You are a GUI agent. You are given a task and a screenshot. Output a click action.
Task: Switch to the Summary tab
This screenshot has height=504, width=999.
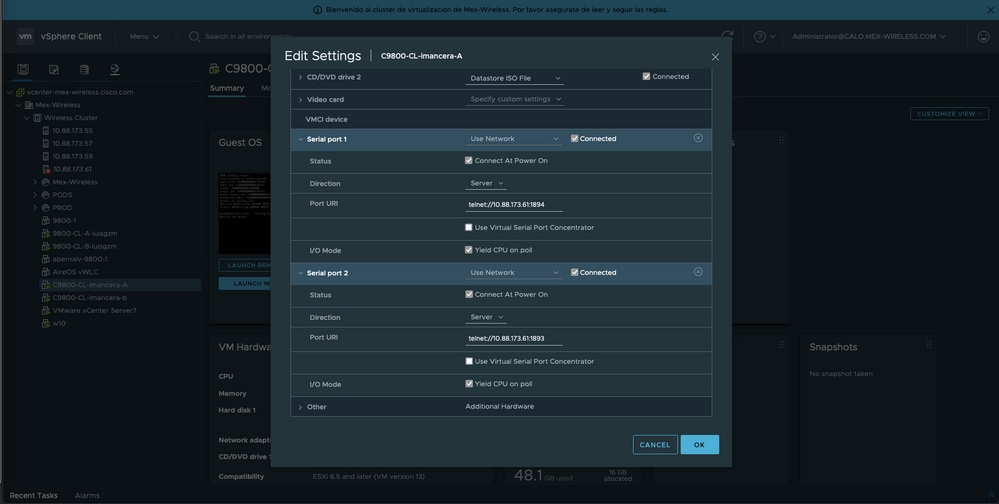click(x=227, y=88)
